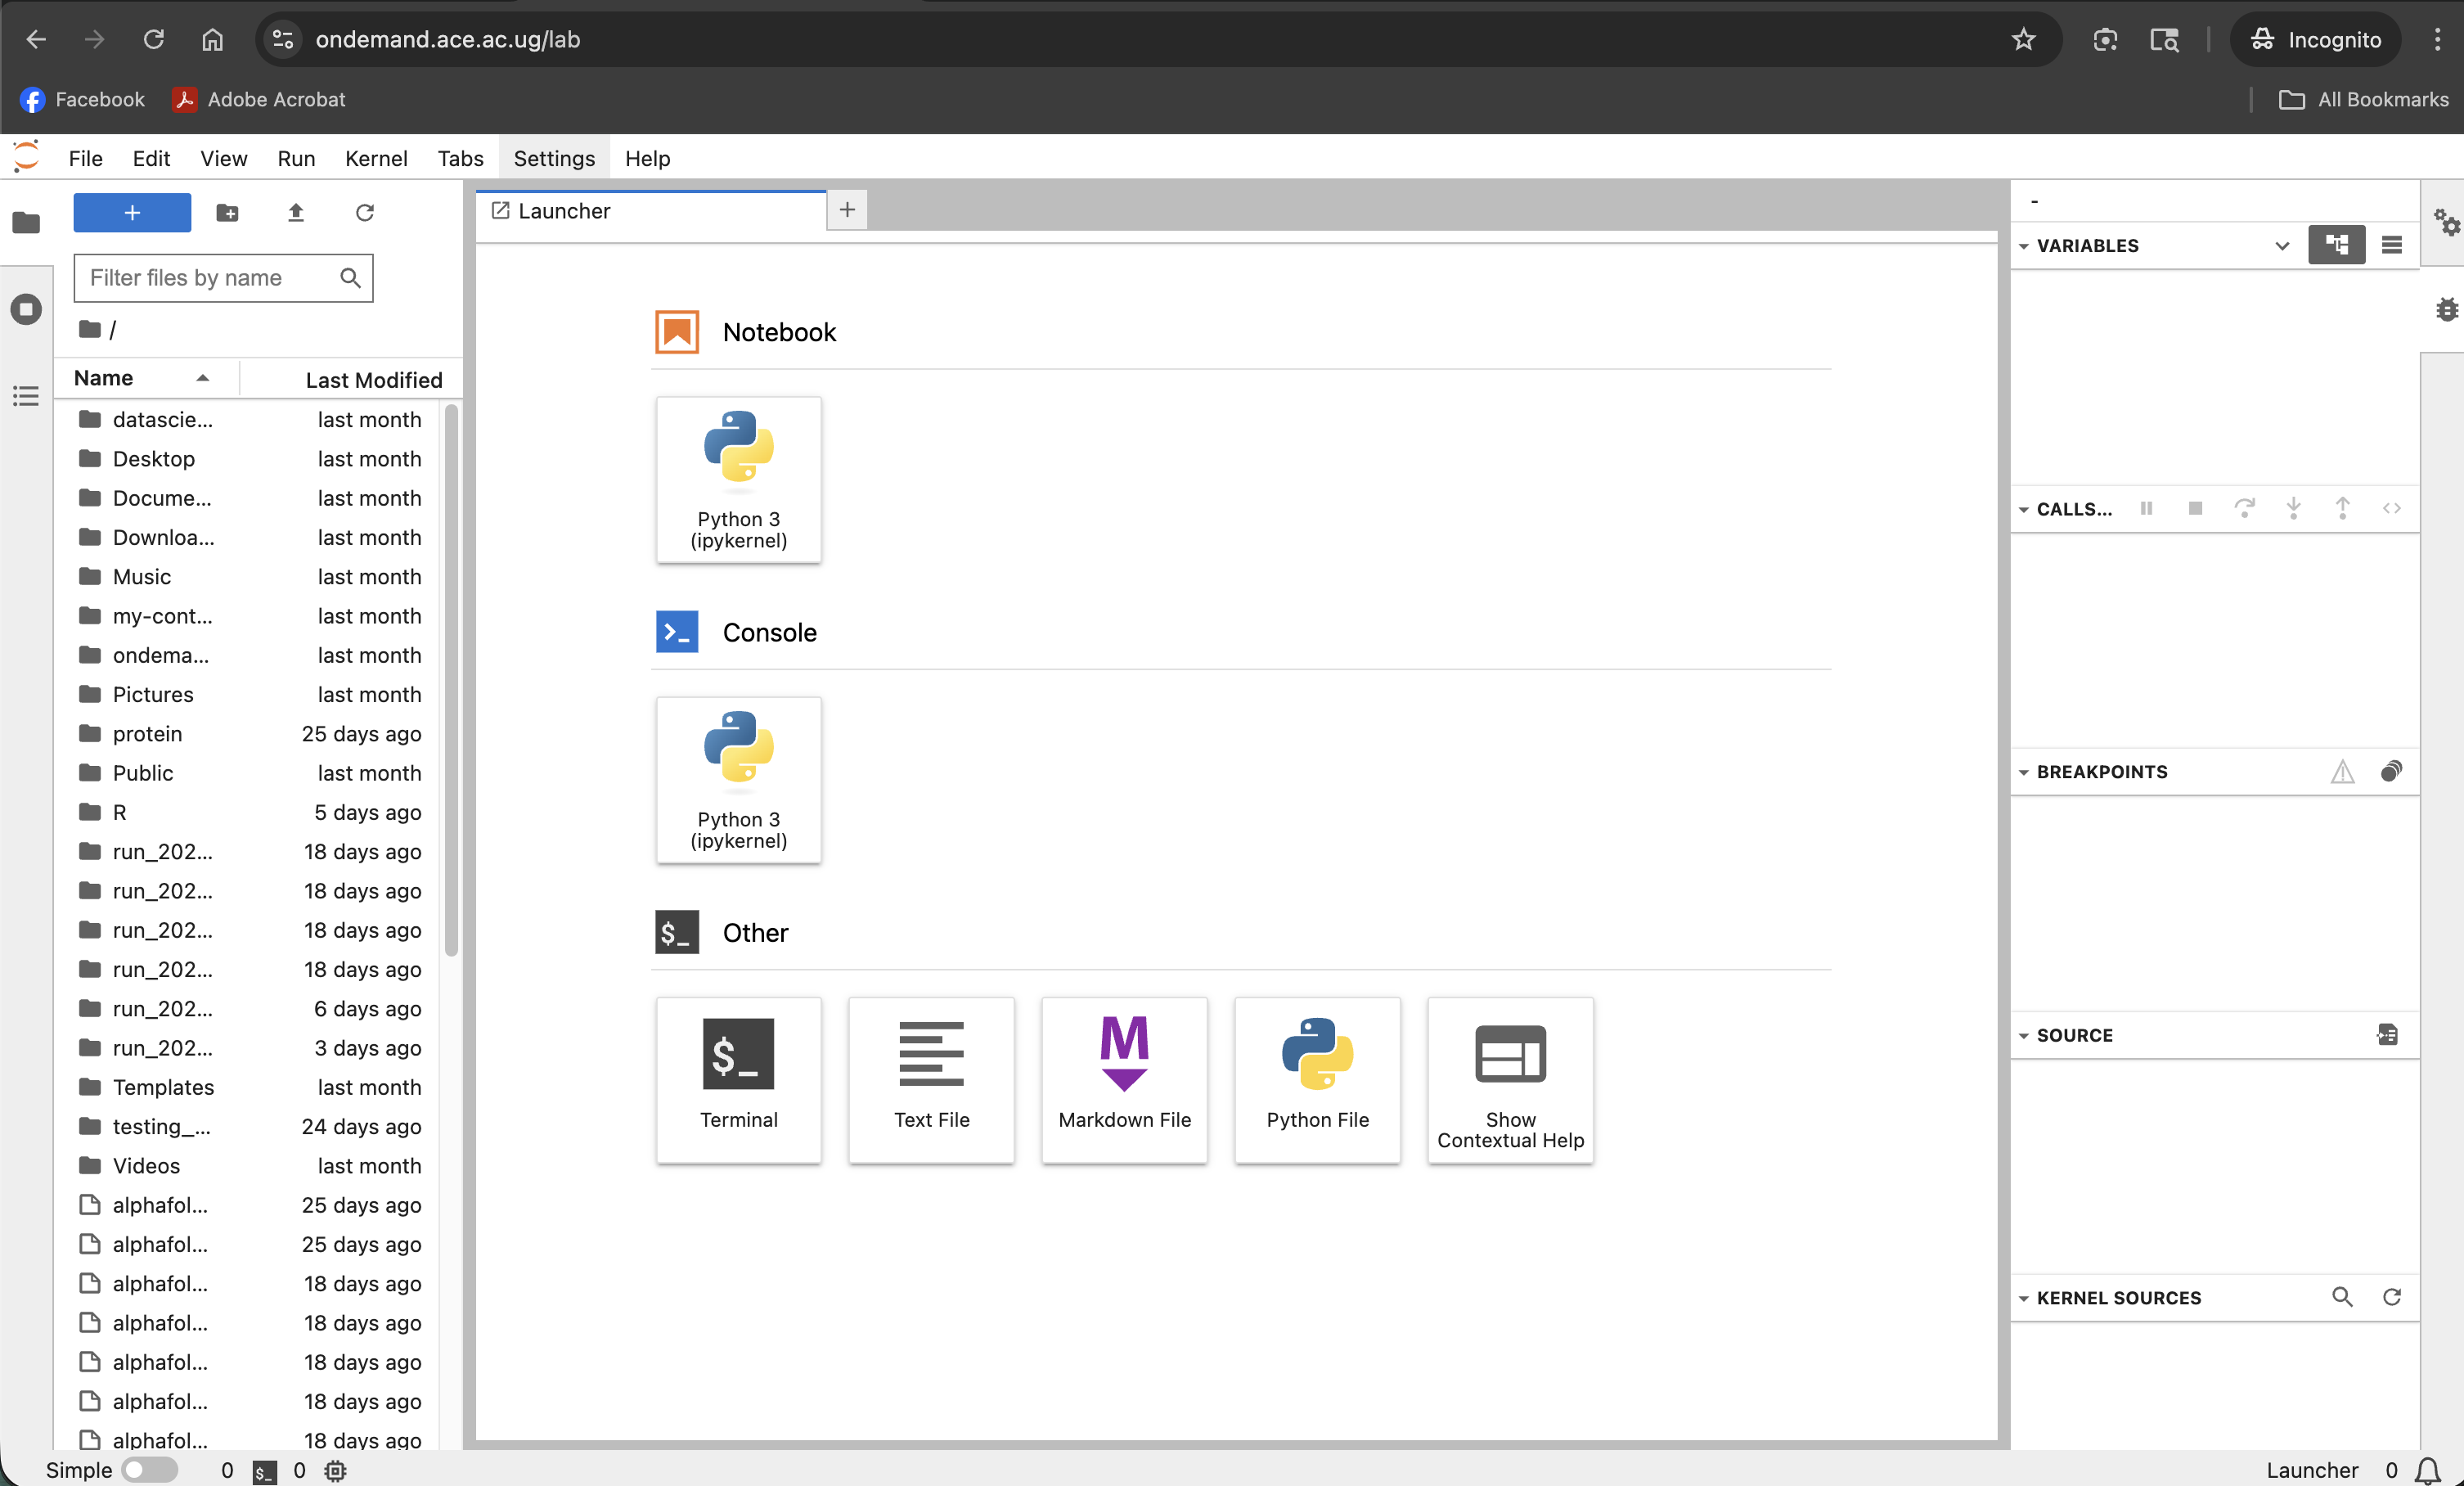Screen dimensions: 2464x1486
Task: Create a new folder in the file browser
Action: [x=227, y=213]
